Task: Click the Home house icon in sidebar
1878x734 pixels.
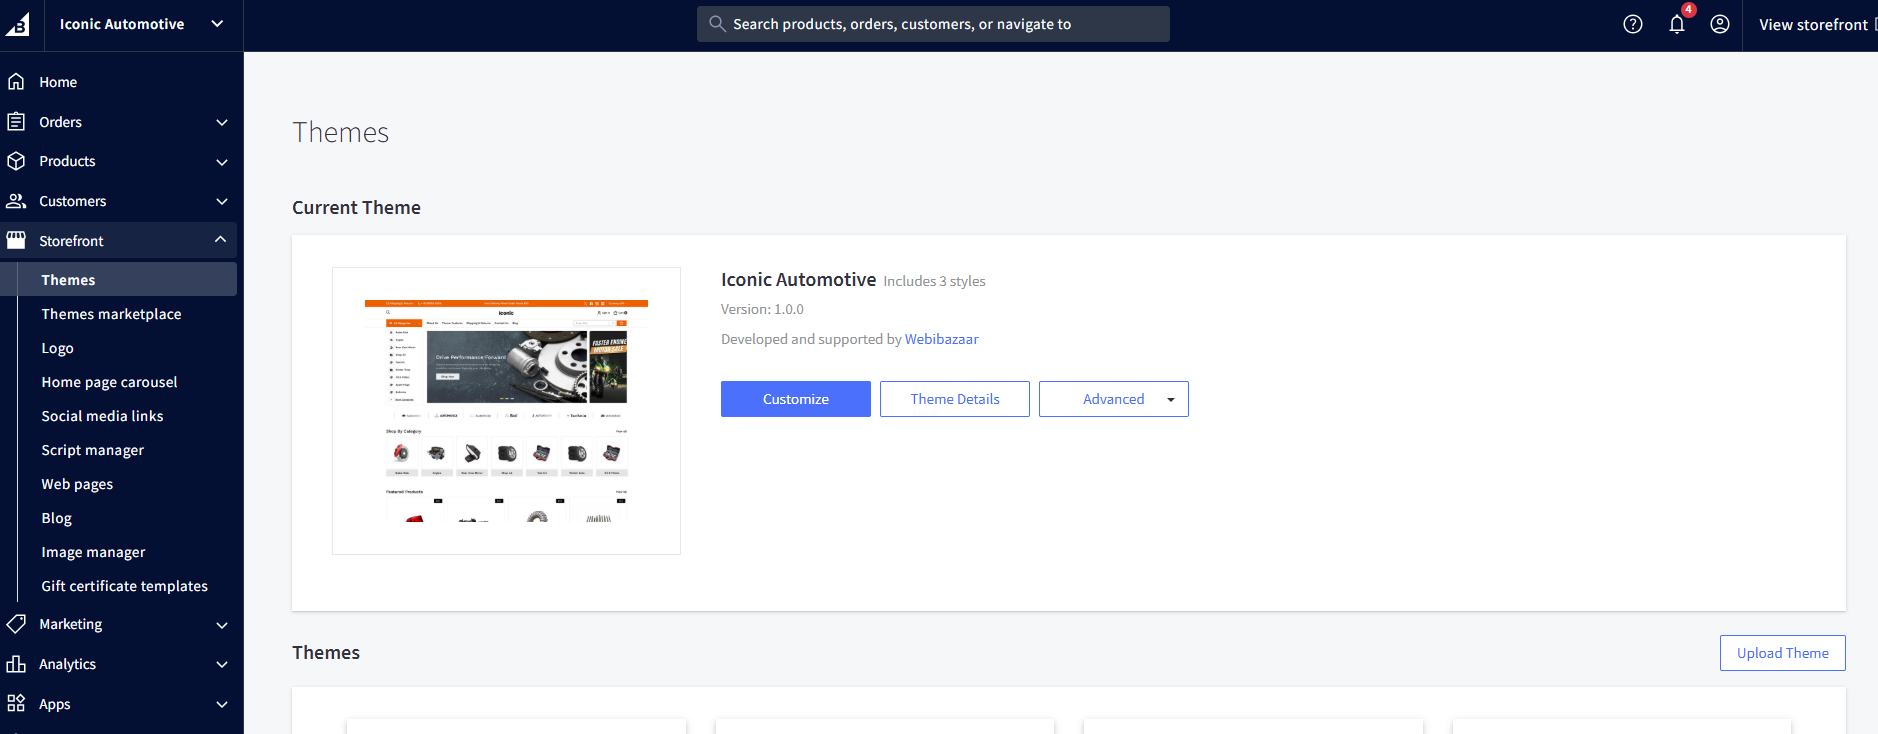Action: [16, 82]
